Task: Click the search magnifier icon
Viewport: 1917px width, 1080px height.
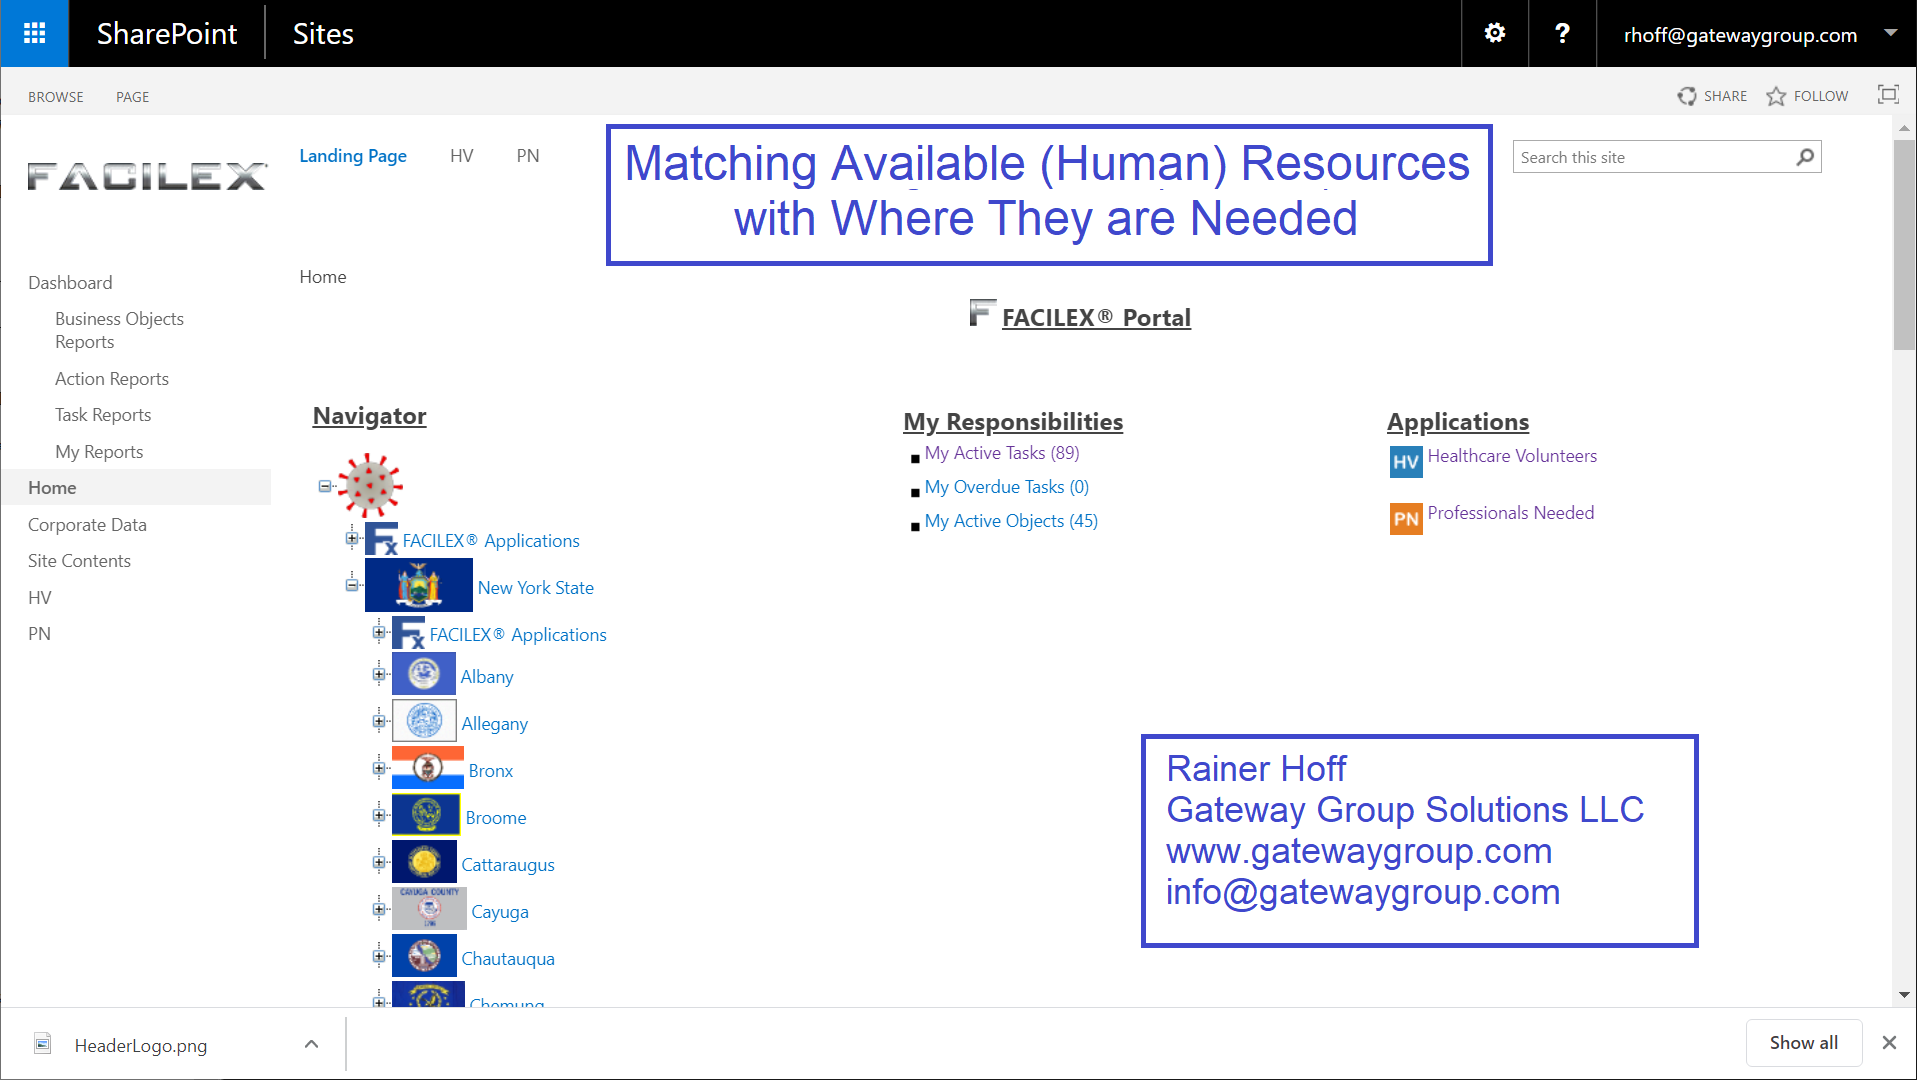Action: [x=1805, y=157]
